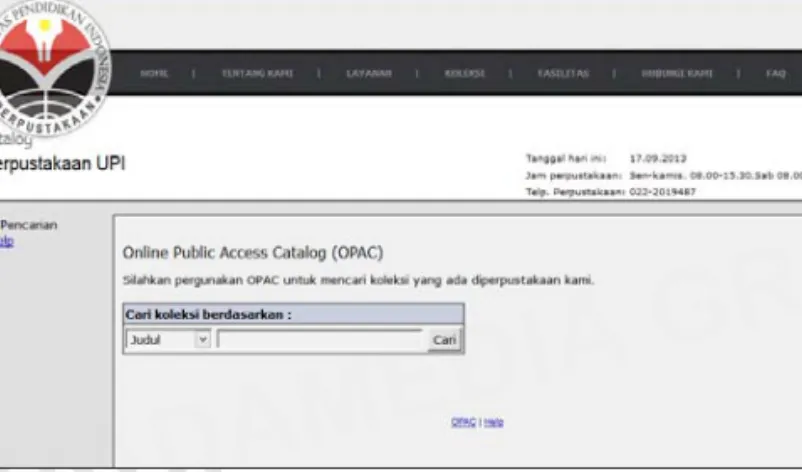Open the HOME menu item
Screen dimensions: 802x472
point(154,74)
